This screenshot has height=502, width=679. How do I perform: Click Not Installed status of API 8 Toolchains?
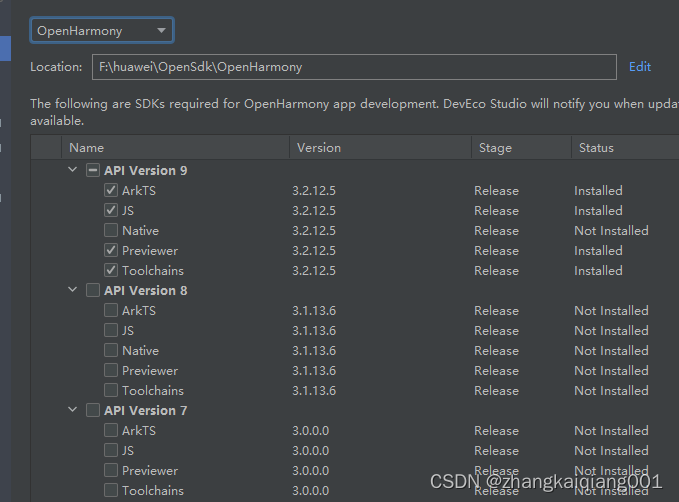pos(611,391)
